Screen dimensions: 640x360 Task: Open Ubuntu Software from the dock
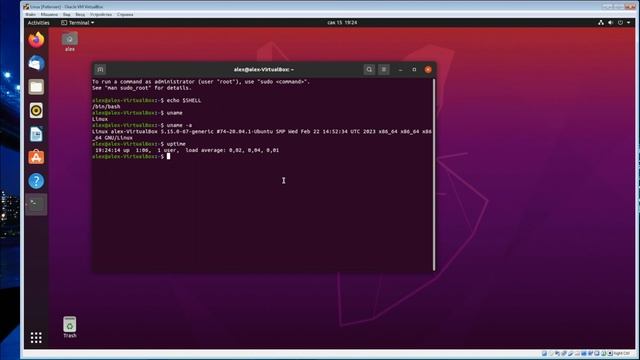36,158
